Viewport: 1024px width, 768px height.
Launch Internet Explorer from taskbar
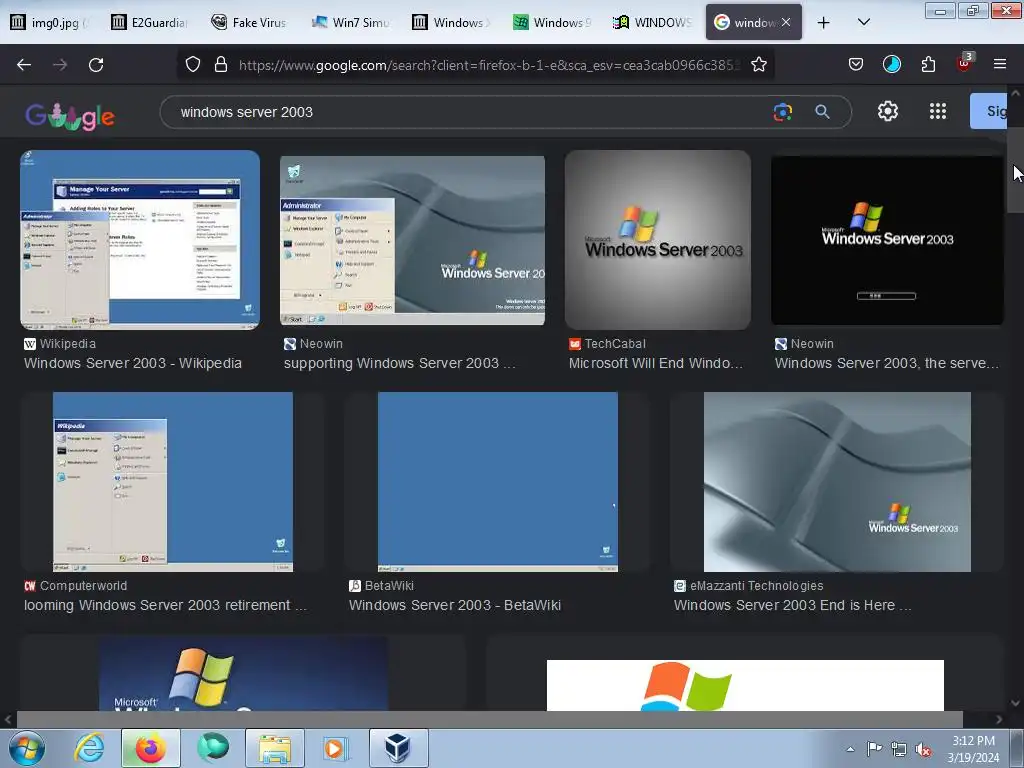pyautogui.click(x=89, y=748)
